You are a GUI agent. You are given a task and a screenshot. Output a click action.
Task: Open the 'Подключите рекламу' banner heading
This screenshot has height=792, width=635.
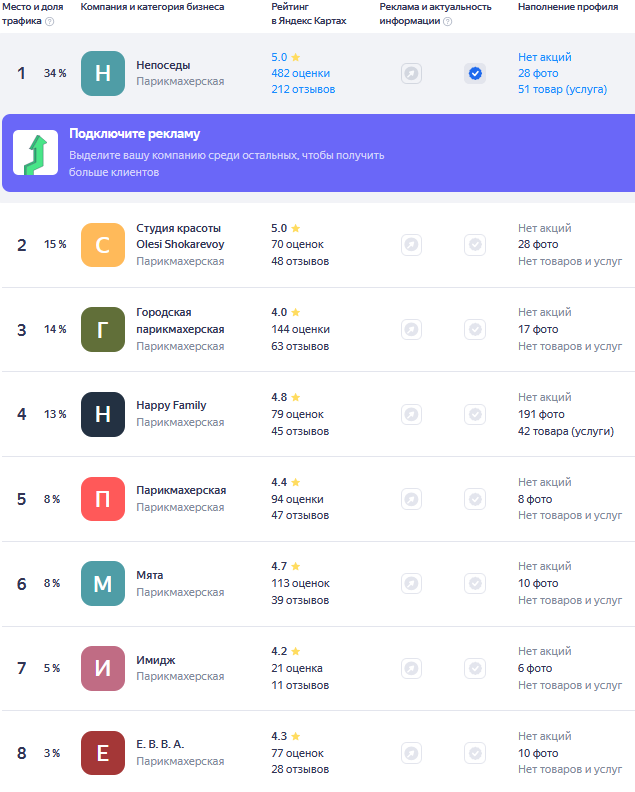click(x=134, y=134)
